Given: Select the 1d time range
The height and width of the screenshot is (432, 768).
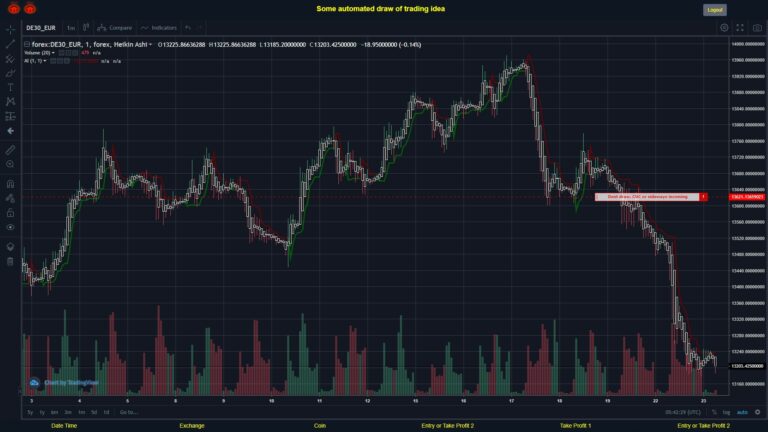Looking at the screenshot, I should (106, 412).
